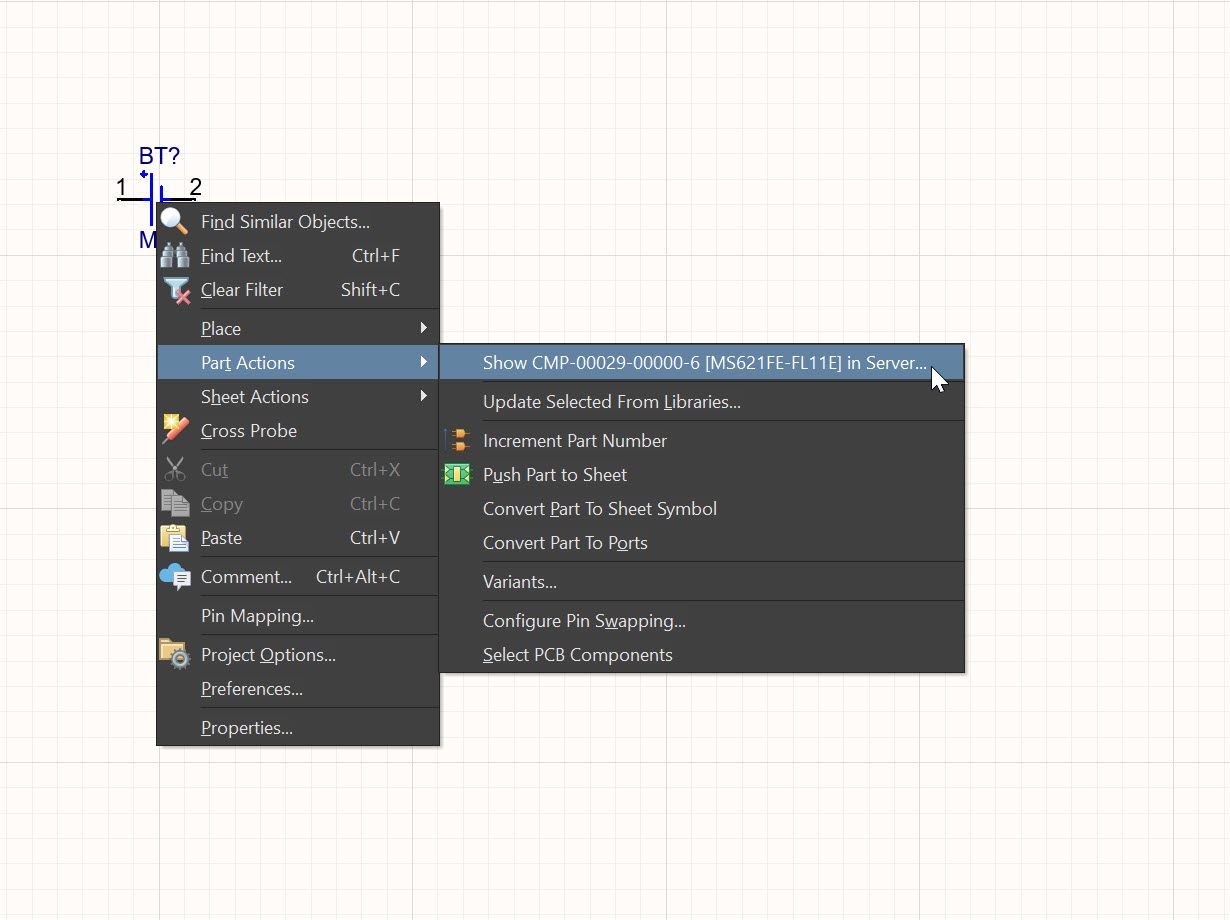The image size is (1230, 920).
Task: Expand the Sheet Actions submenu arrow
Action: click(424, 396)
